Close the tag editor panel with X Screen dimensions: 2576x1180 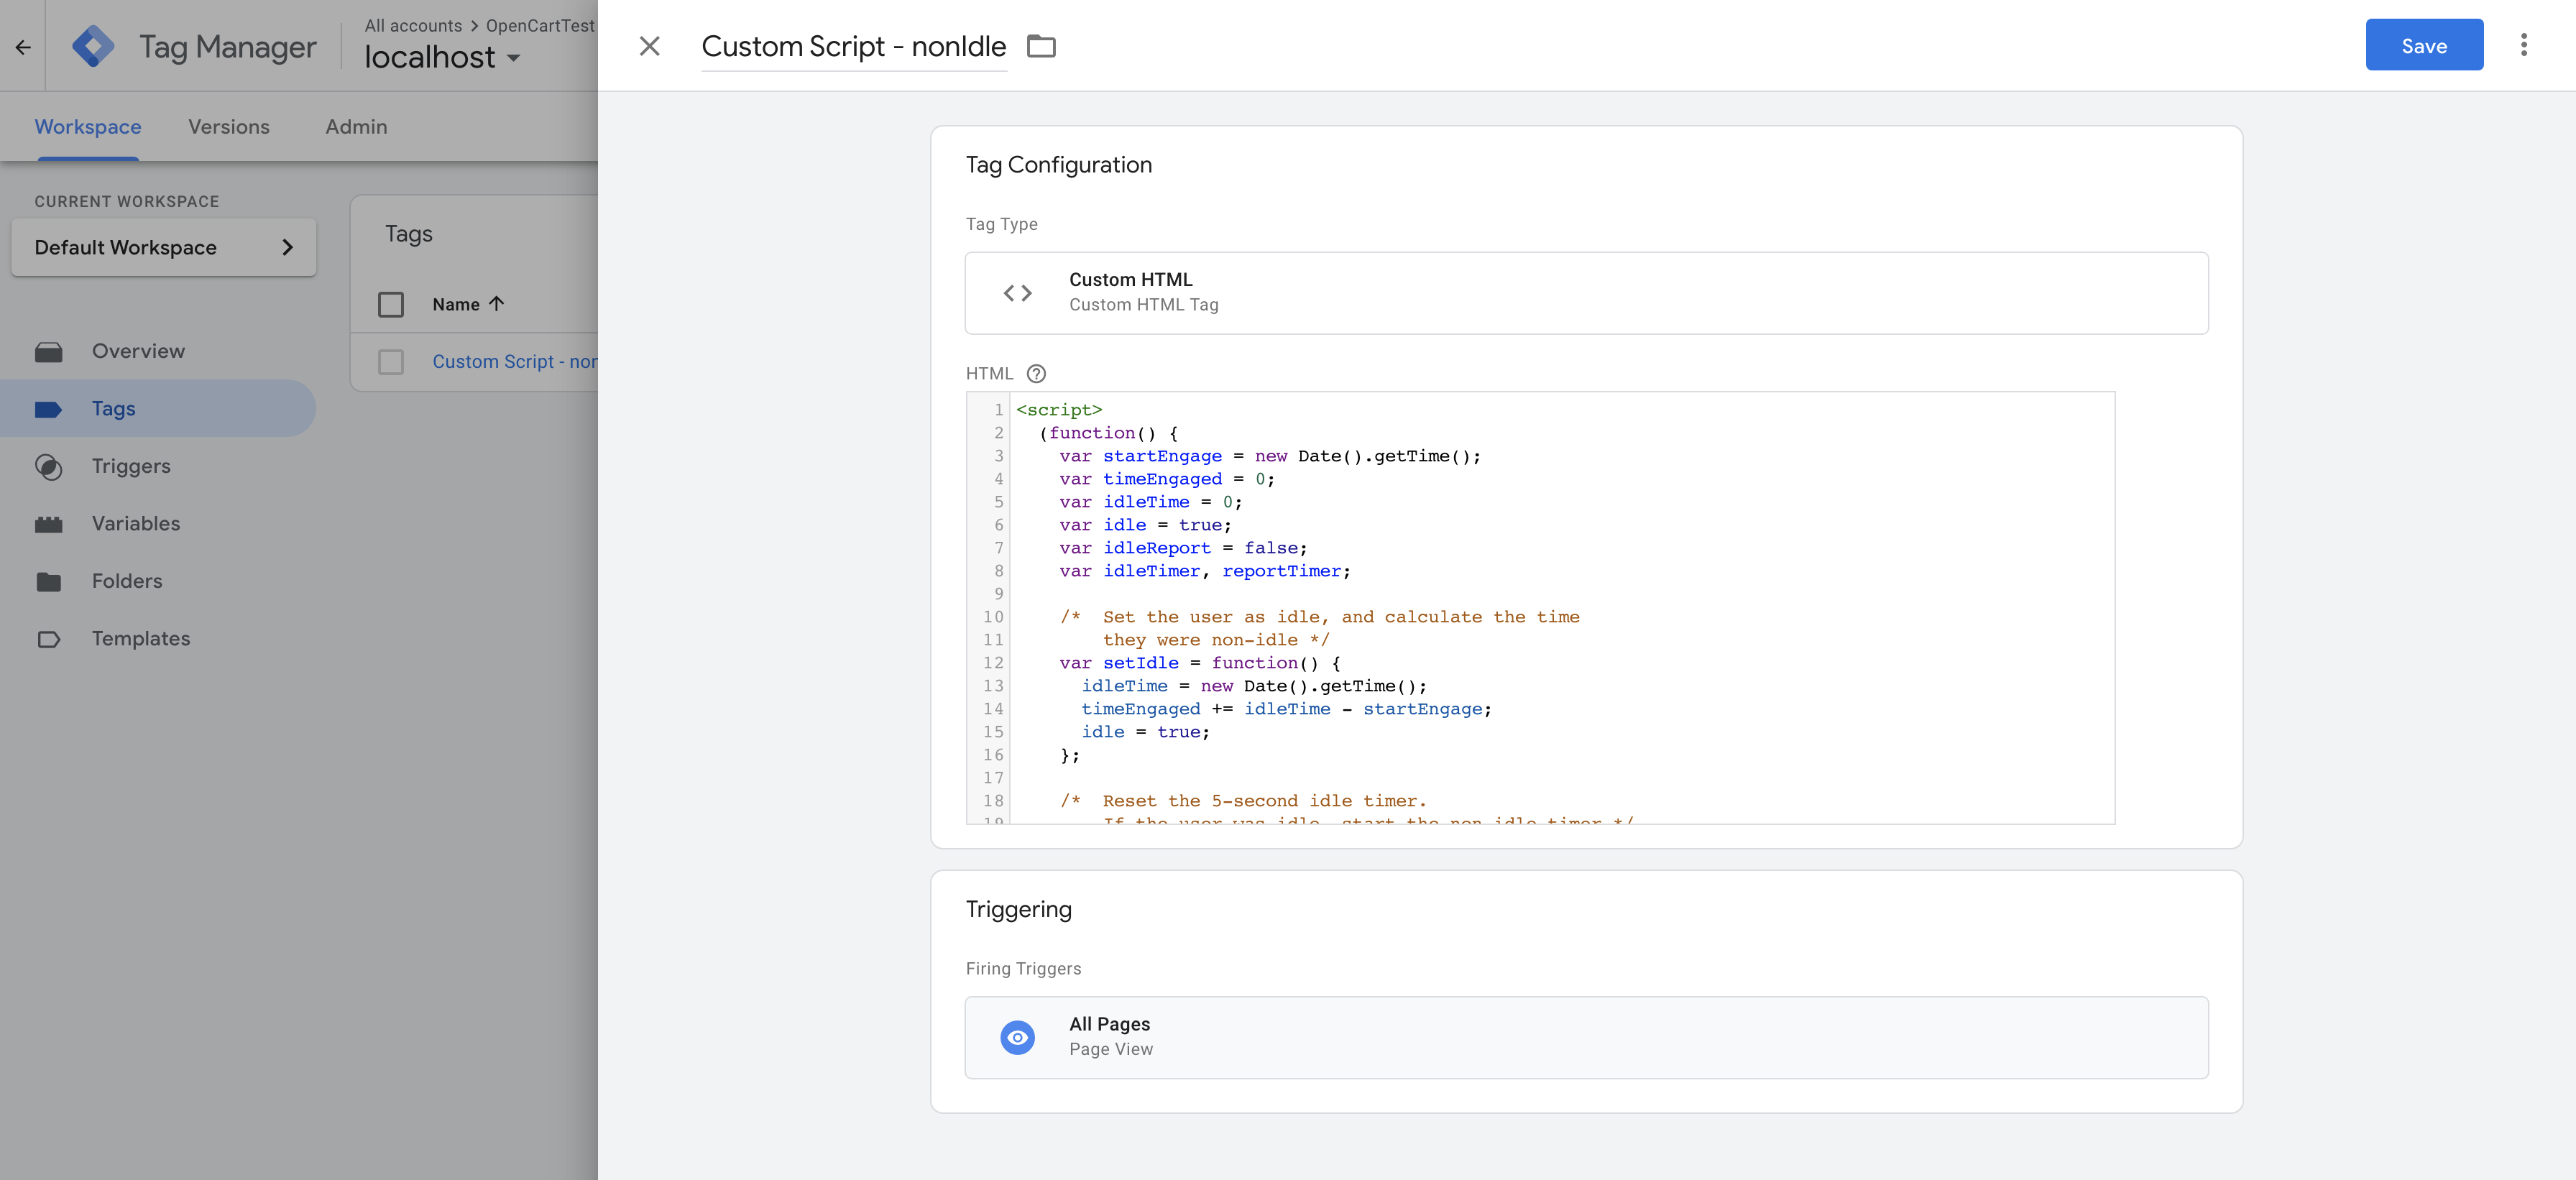(649, 46)
